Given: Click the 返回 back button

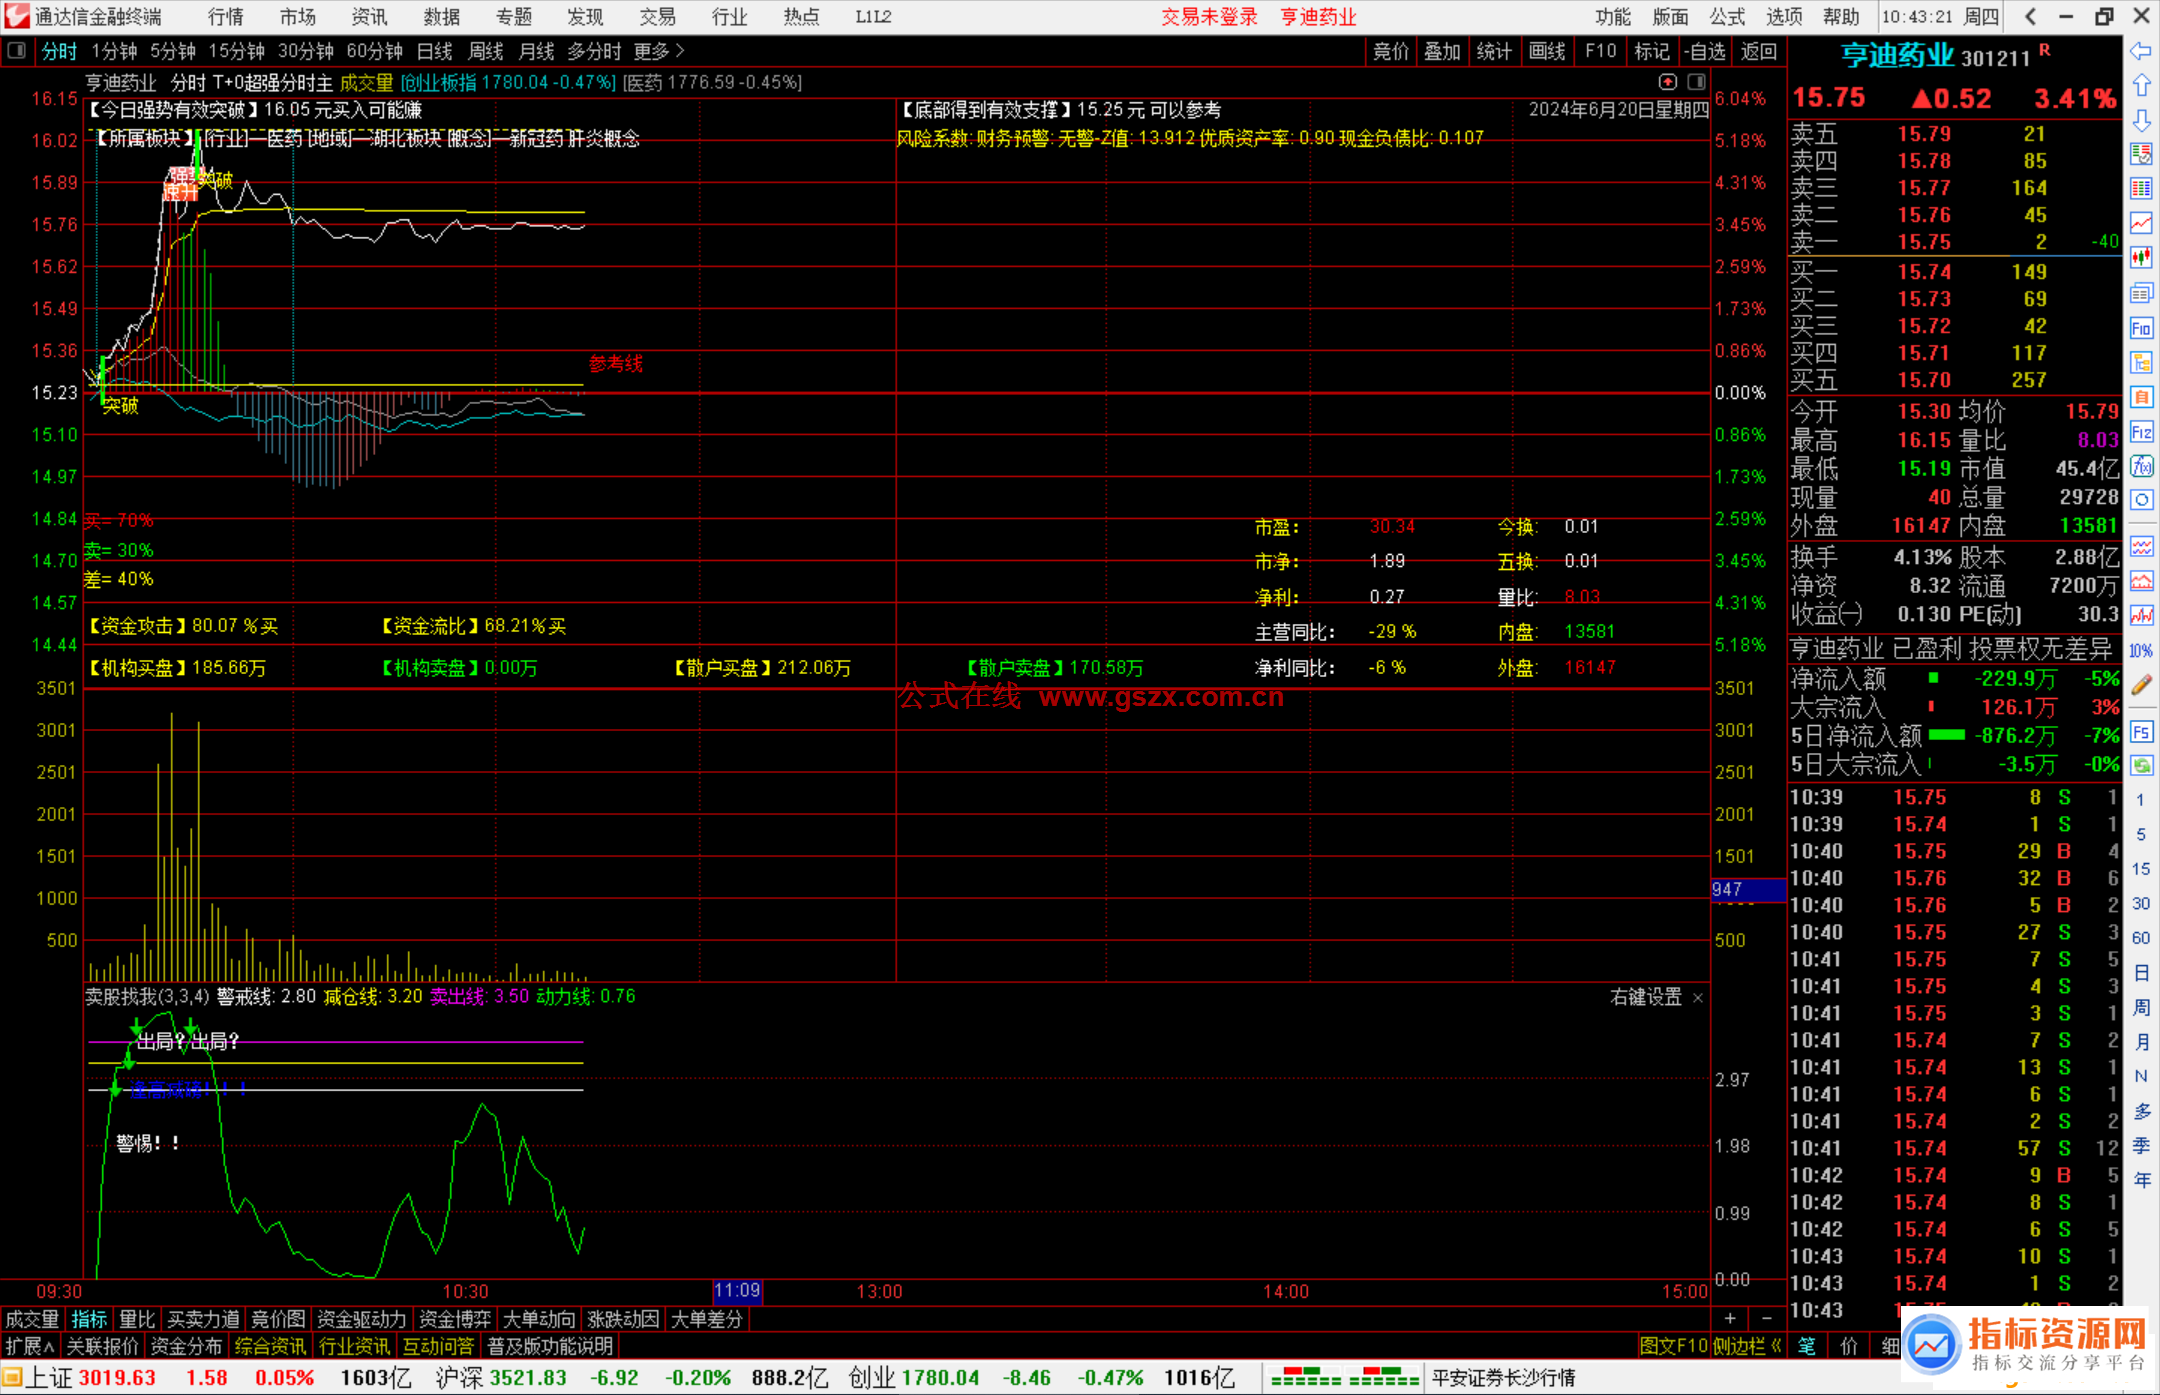Looking at the screenshot, I should [x=1758, y=51].
